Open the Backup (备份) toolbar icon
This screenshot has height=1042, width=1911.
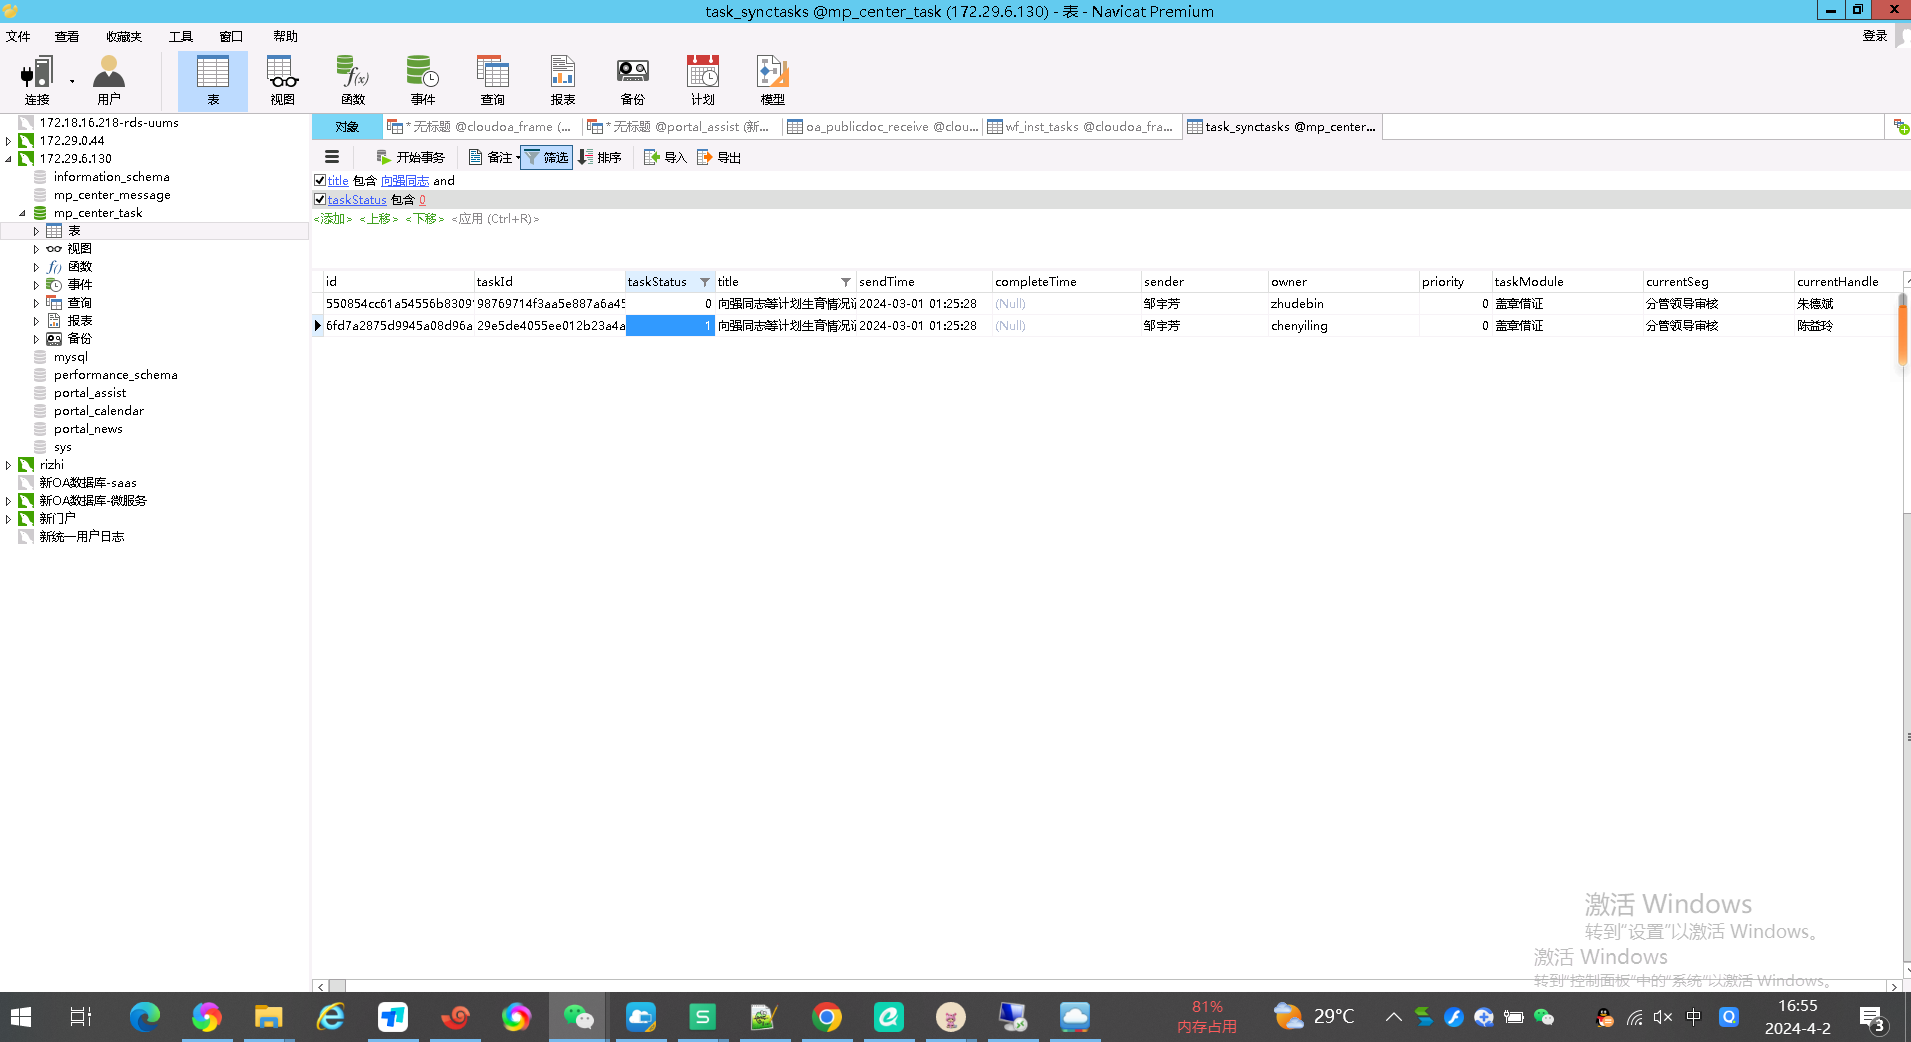click(x=633, y=80)
